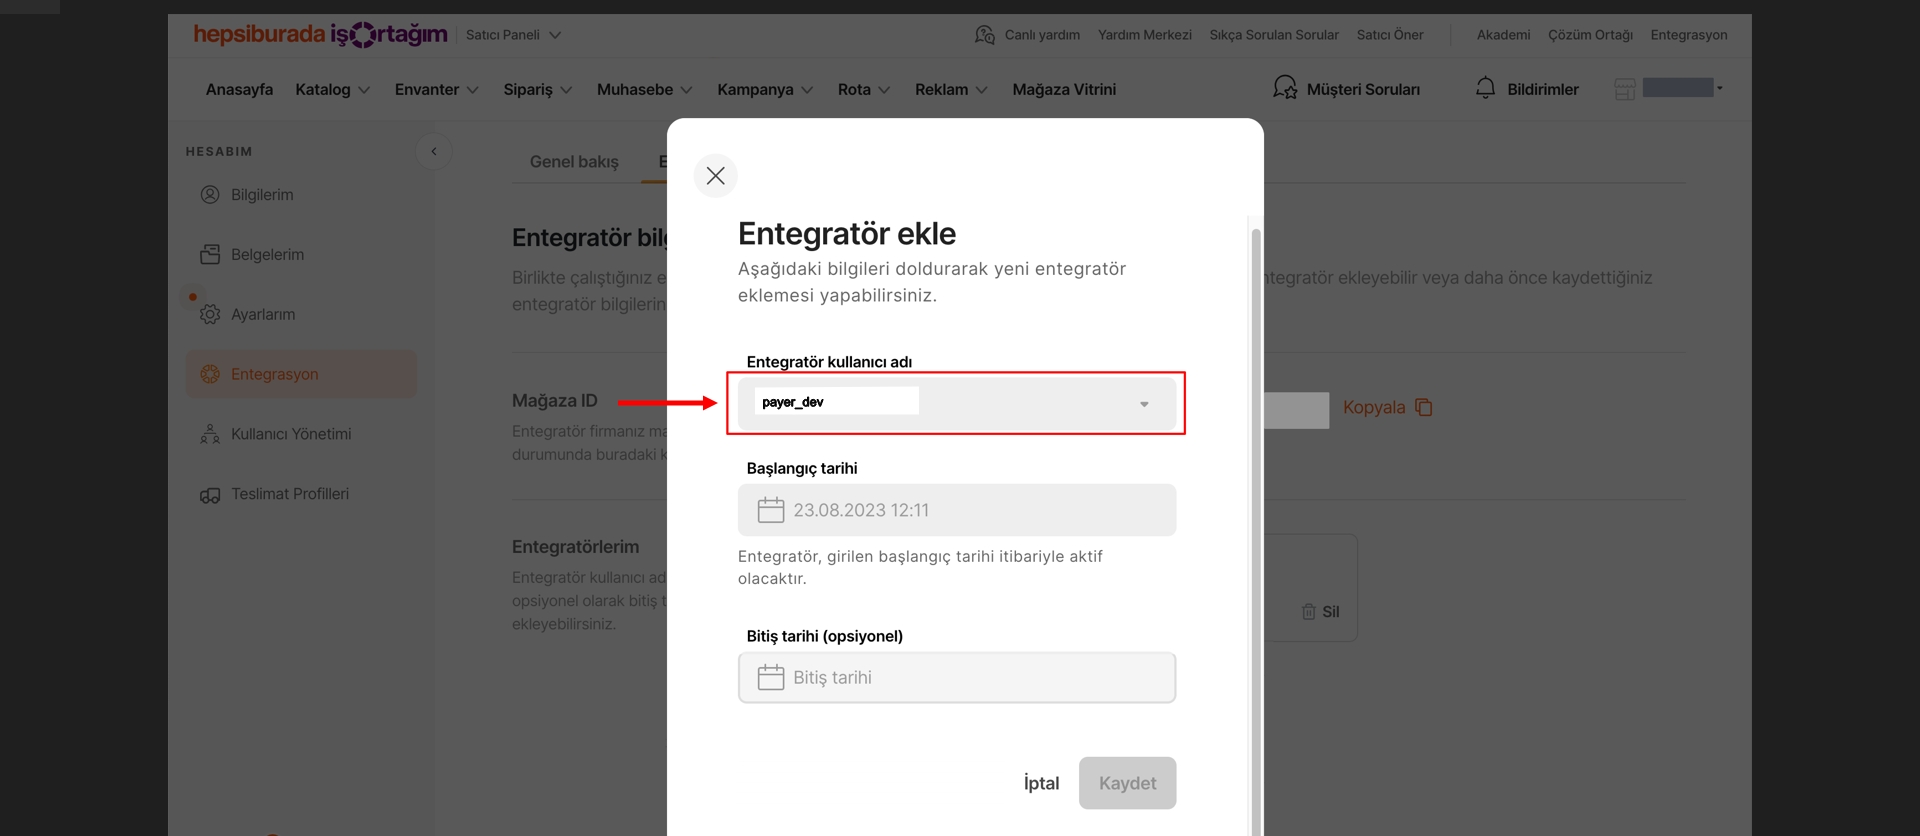This screenshot has height=836, width=1920.
Task: Copy Mağaza ID with Kopyala icon
Action: pyautogui.click(x=1424, y=408)
